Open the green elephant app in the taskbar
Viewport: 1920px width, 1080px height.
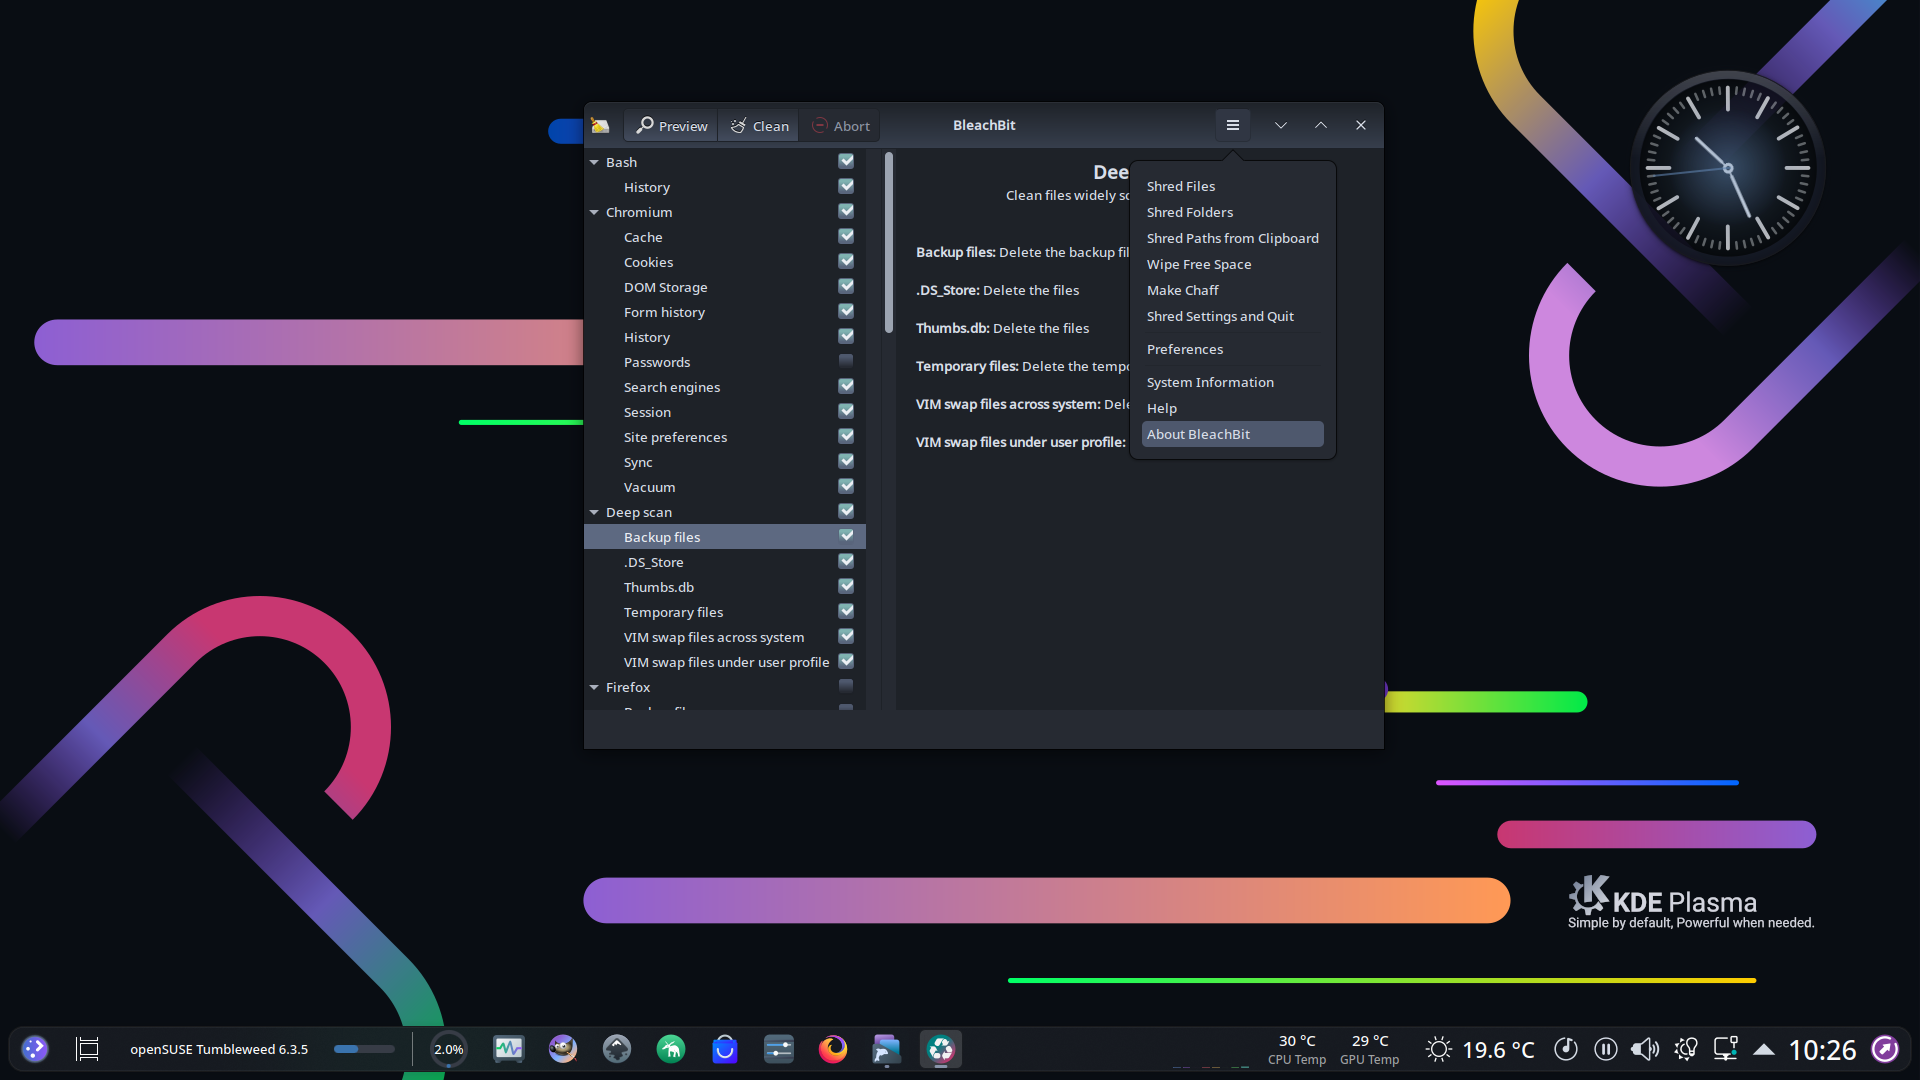tap(671, 1049)
